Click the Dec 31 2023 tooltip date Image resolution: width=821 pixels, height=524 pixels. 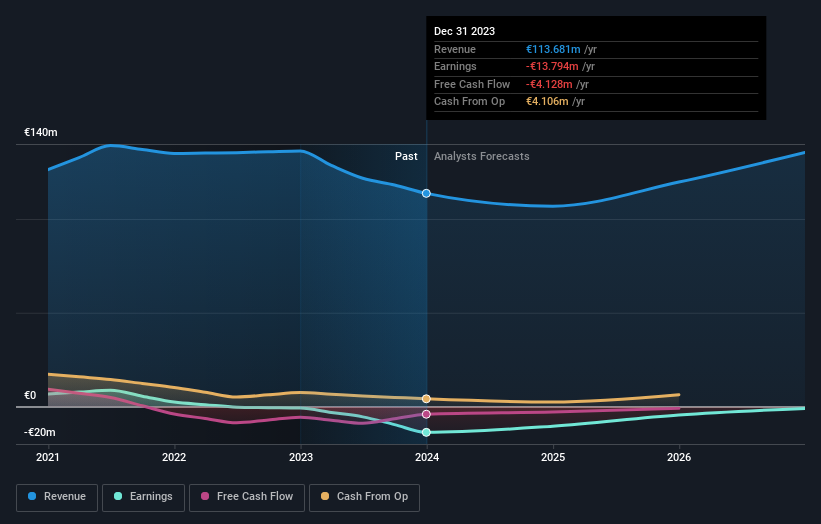464,31
